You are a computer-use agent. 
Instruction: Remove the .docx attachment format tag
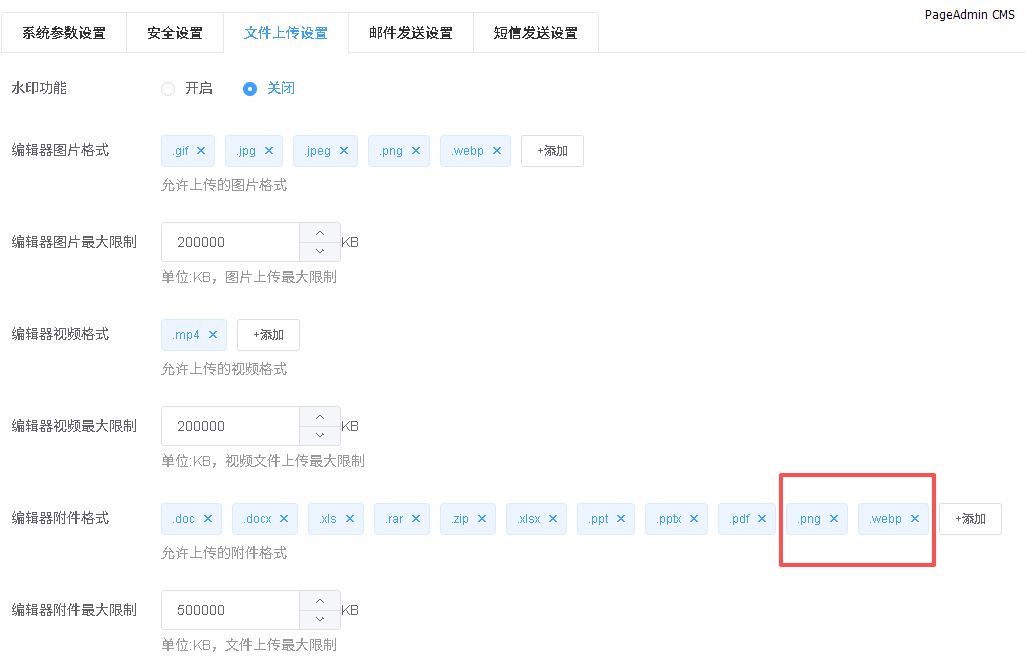pyautogui.click(x=284, y=519)
